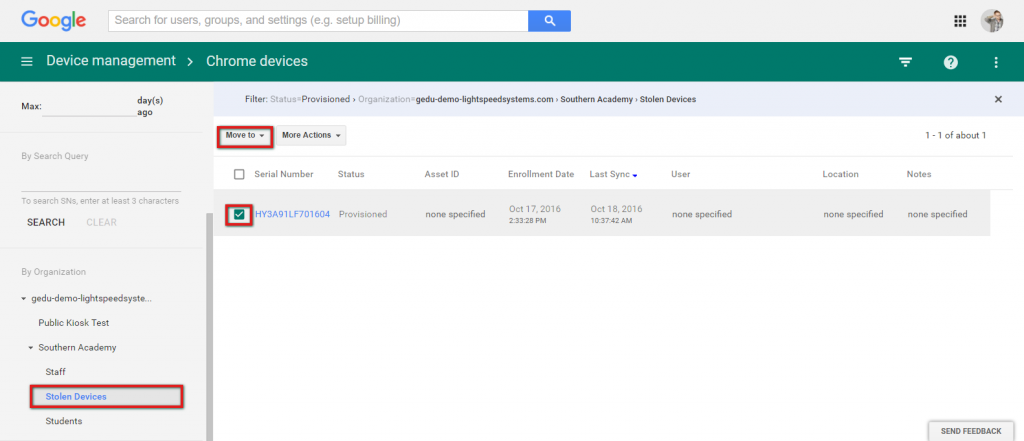Click the blue search magnifier button
This screenshot has height=441, width=1024.
point(549,21)
